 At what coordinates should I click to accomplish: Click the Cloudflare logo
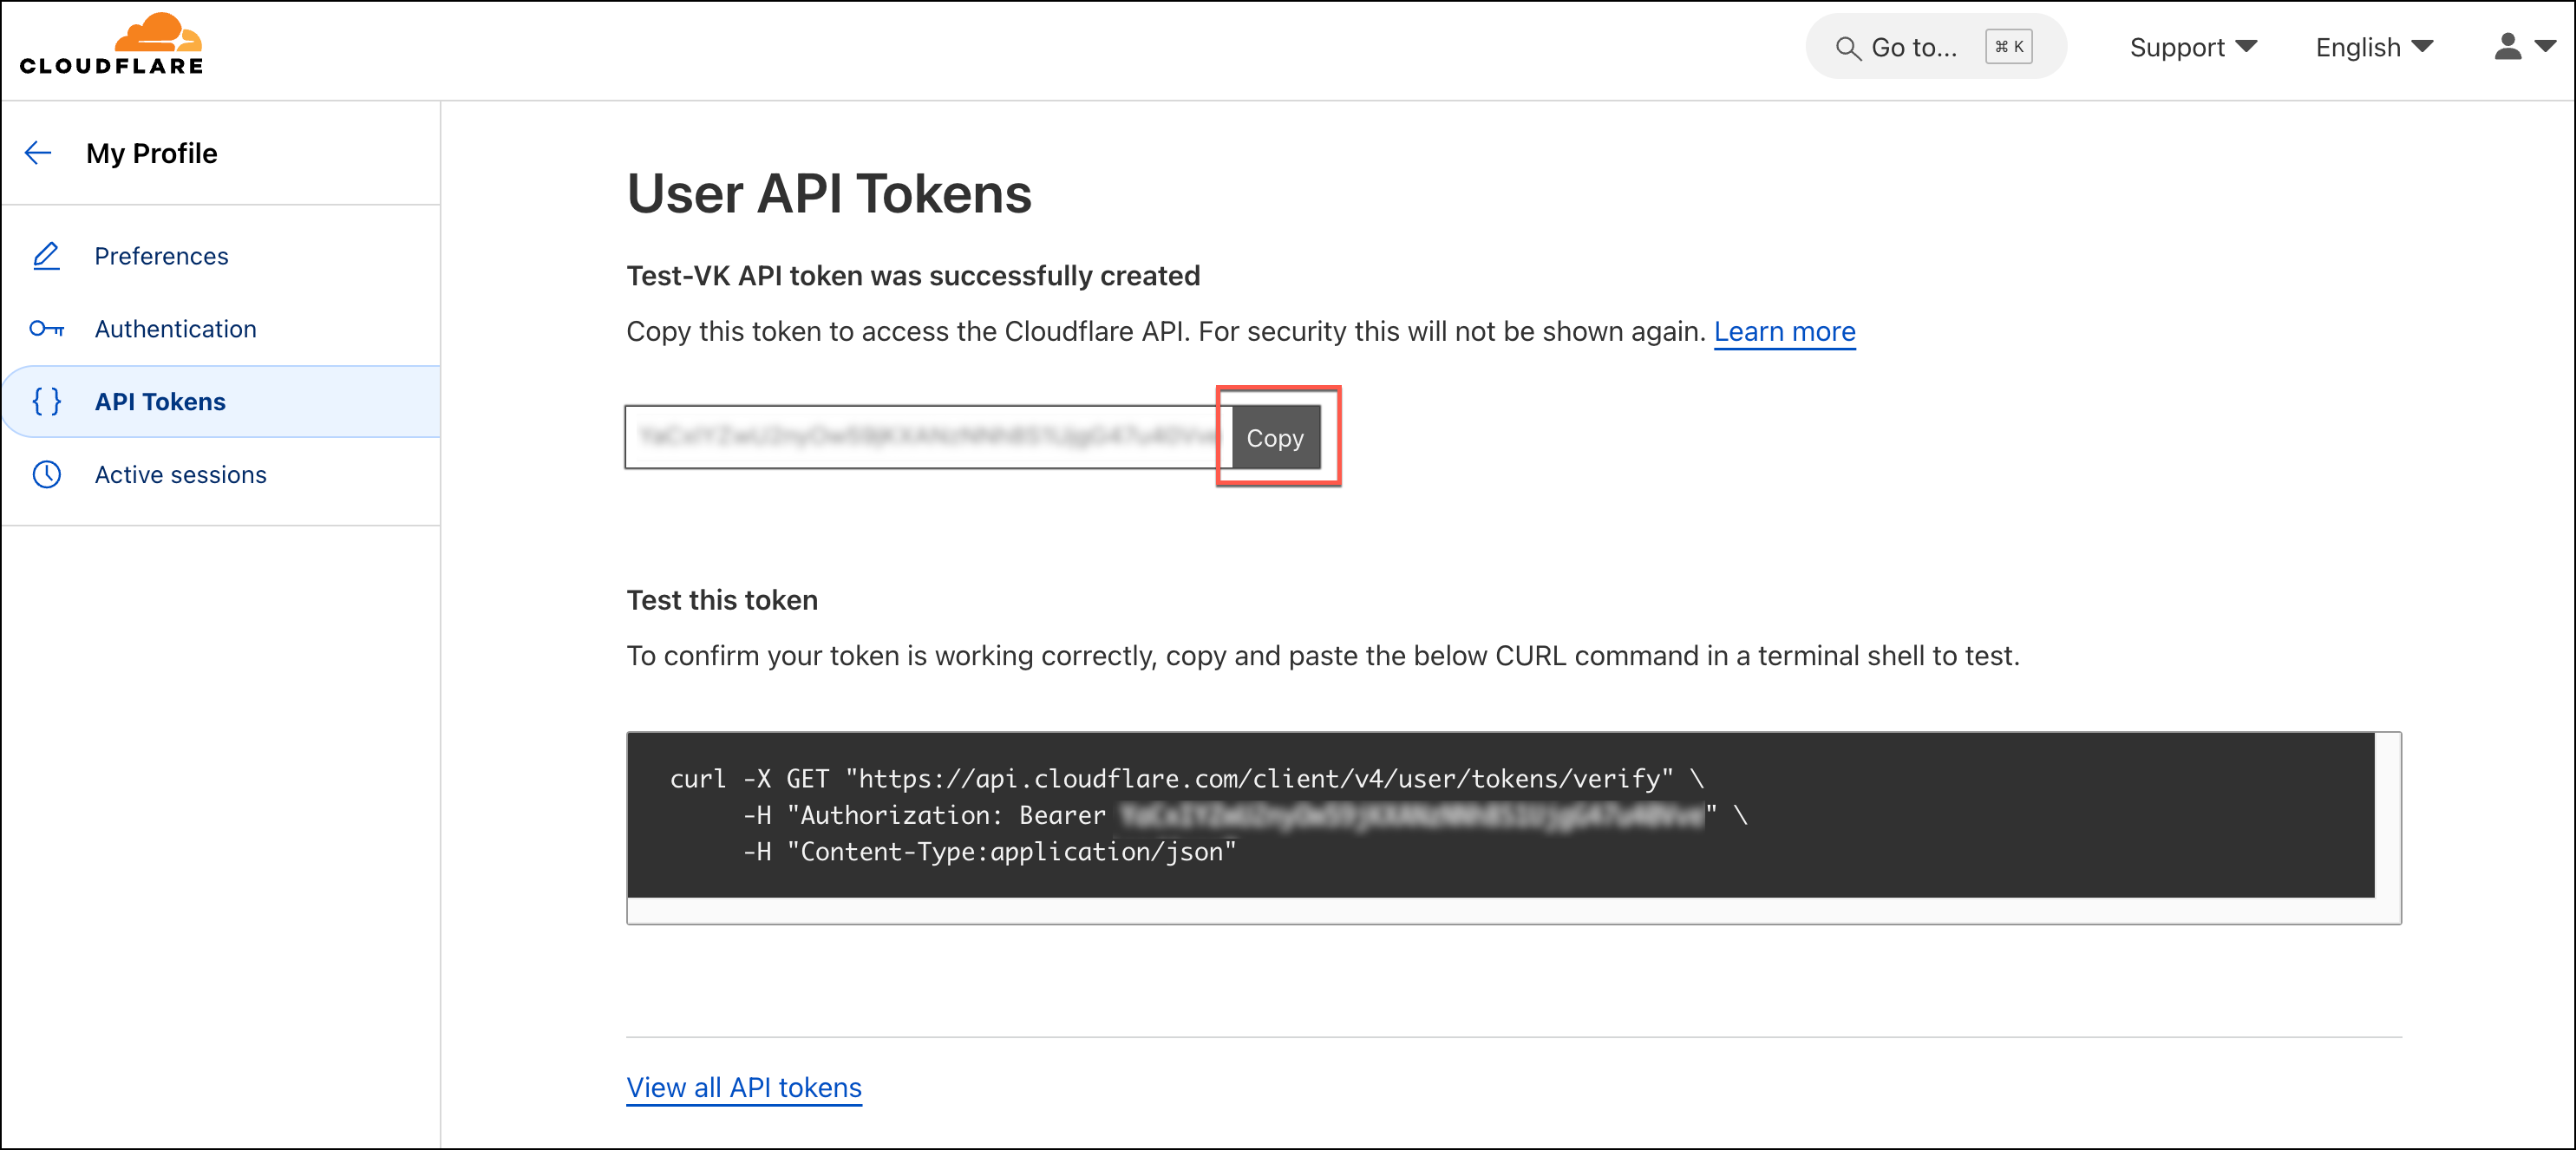111,45
